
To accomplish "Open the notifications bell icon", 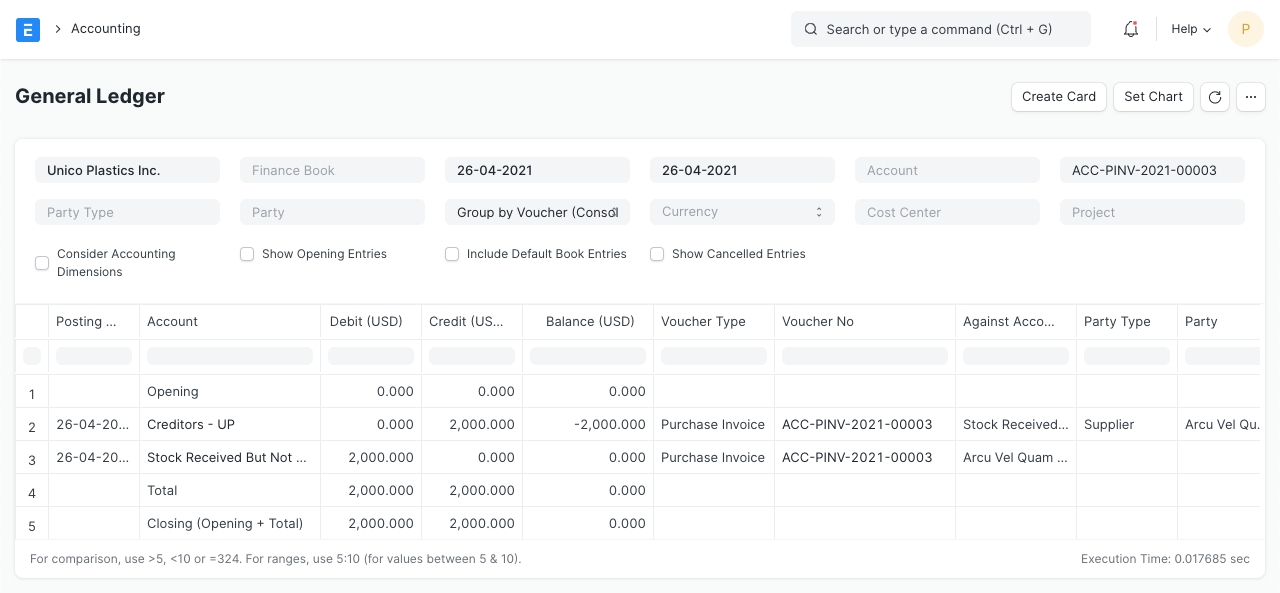I will [1131, 29].
